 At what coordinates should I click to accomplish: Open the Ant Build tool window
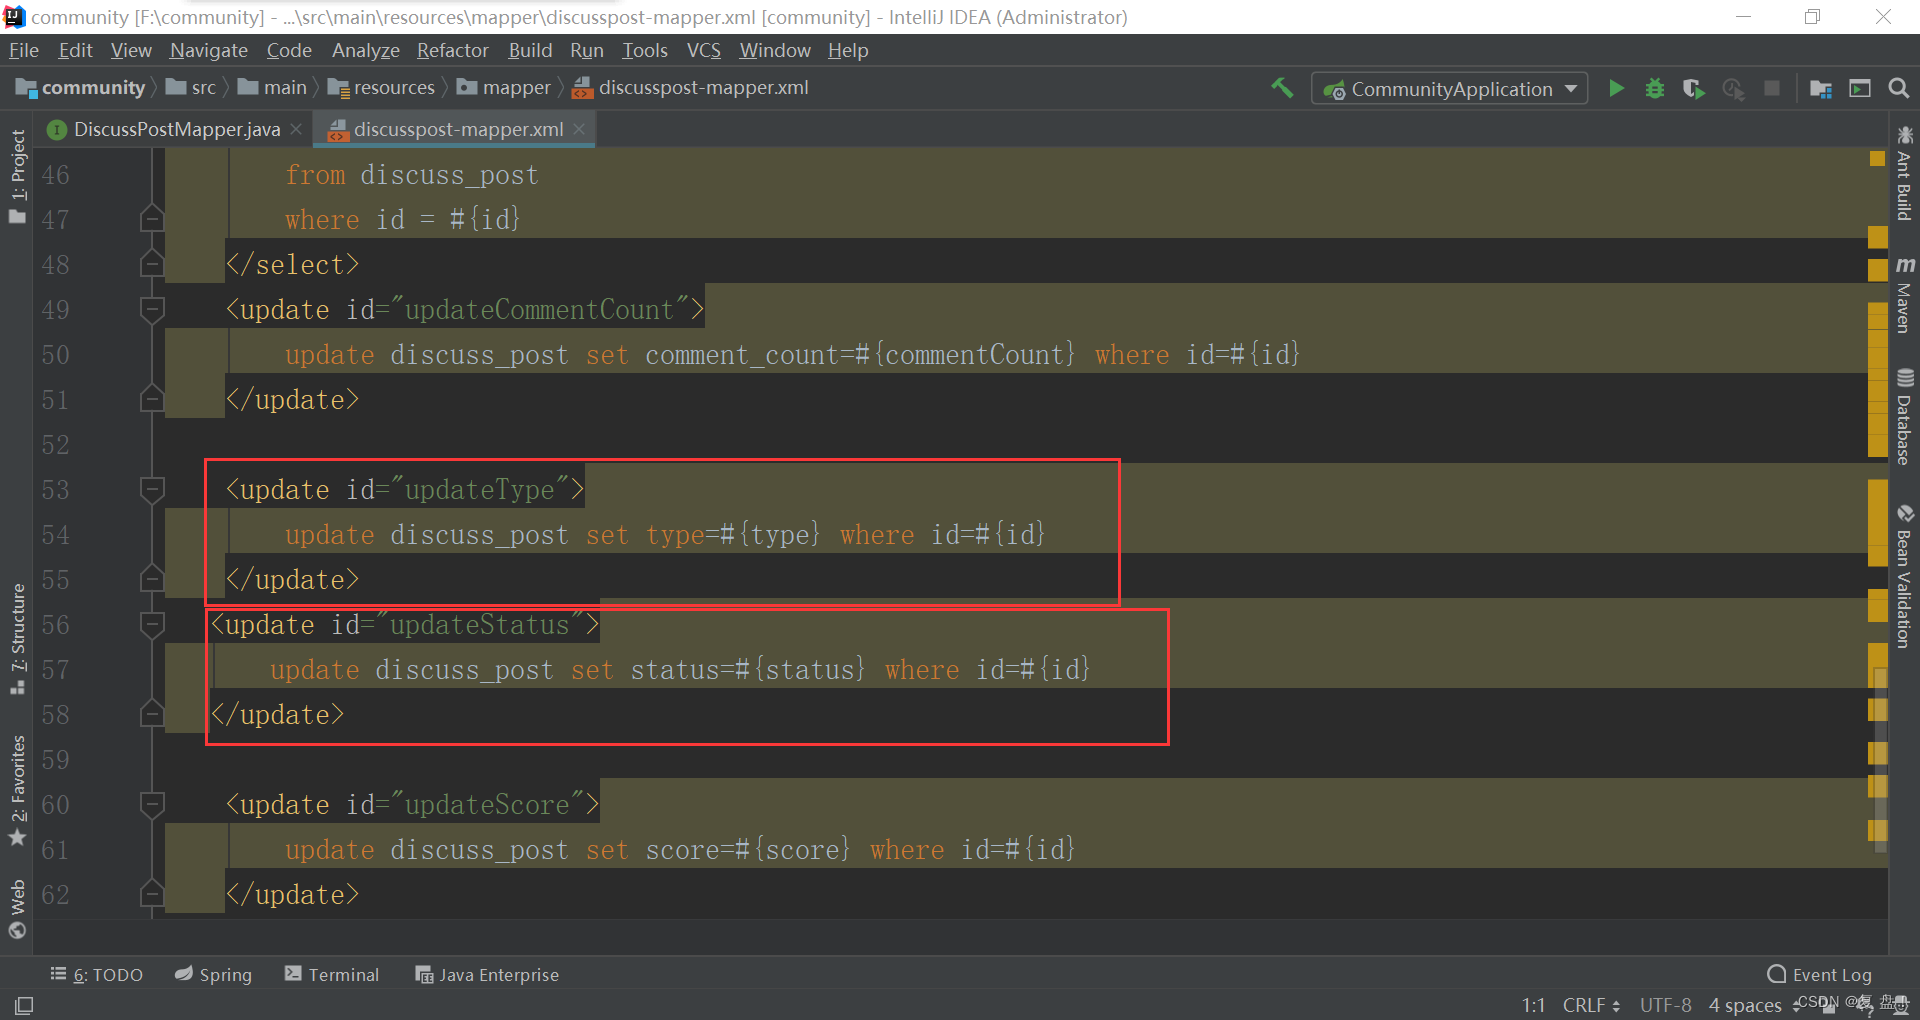[1904, 172]
